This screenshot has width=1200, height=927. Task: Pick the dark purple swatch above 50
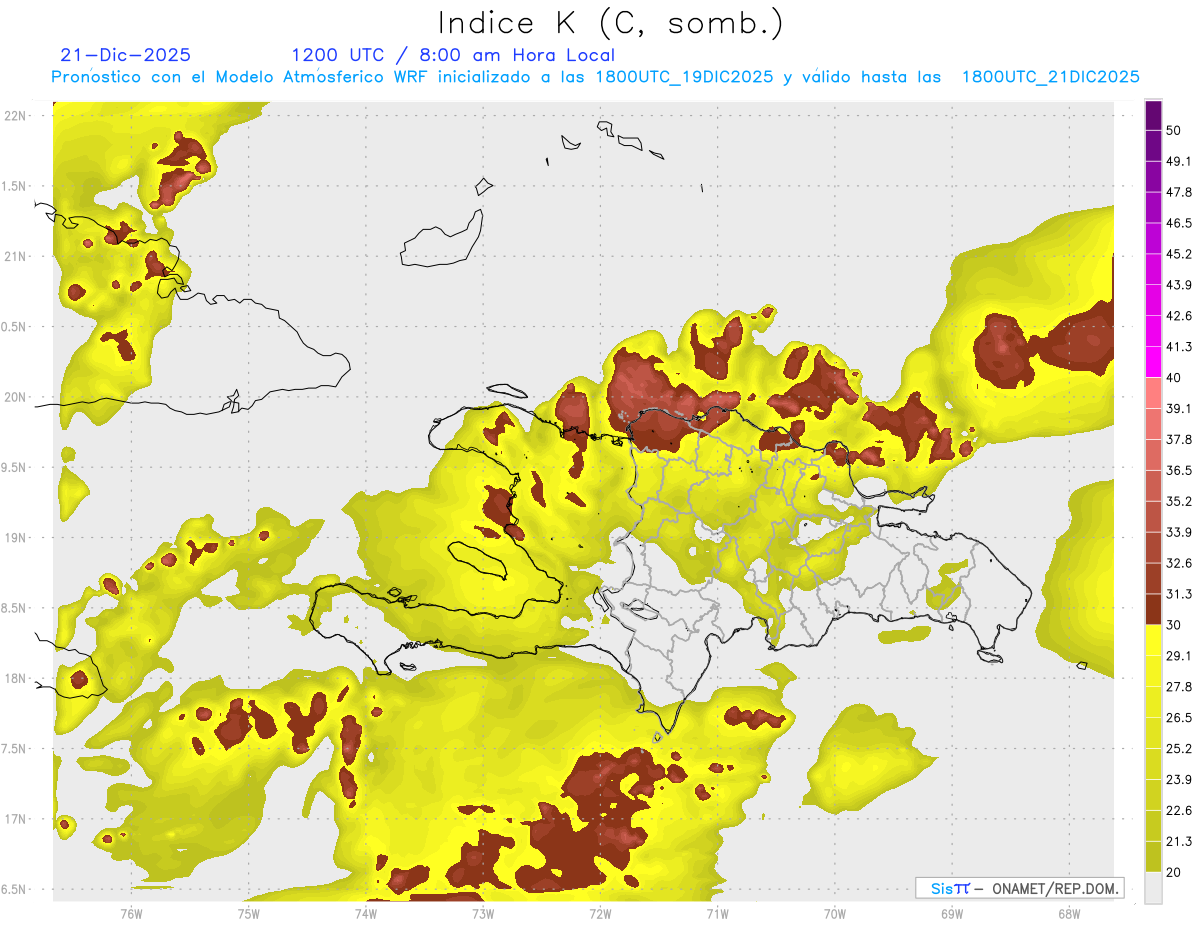click(1153, 115)
